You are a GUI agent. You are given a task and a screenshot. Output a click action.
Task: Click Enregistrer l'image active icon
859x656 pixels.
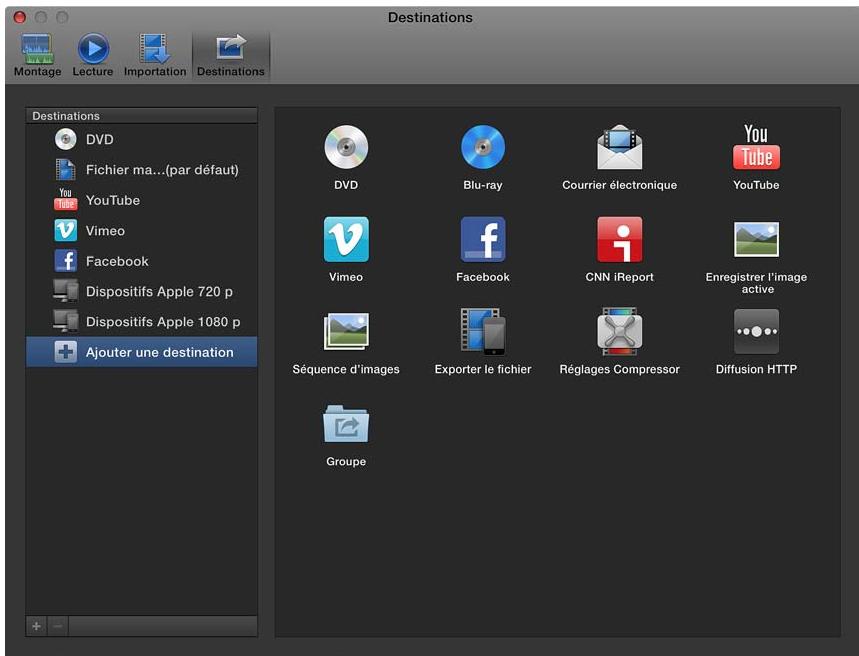click(756, 239)
